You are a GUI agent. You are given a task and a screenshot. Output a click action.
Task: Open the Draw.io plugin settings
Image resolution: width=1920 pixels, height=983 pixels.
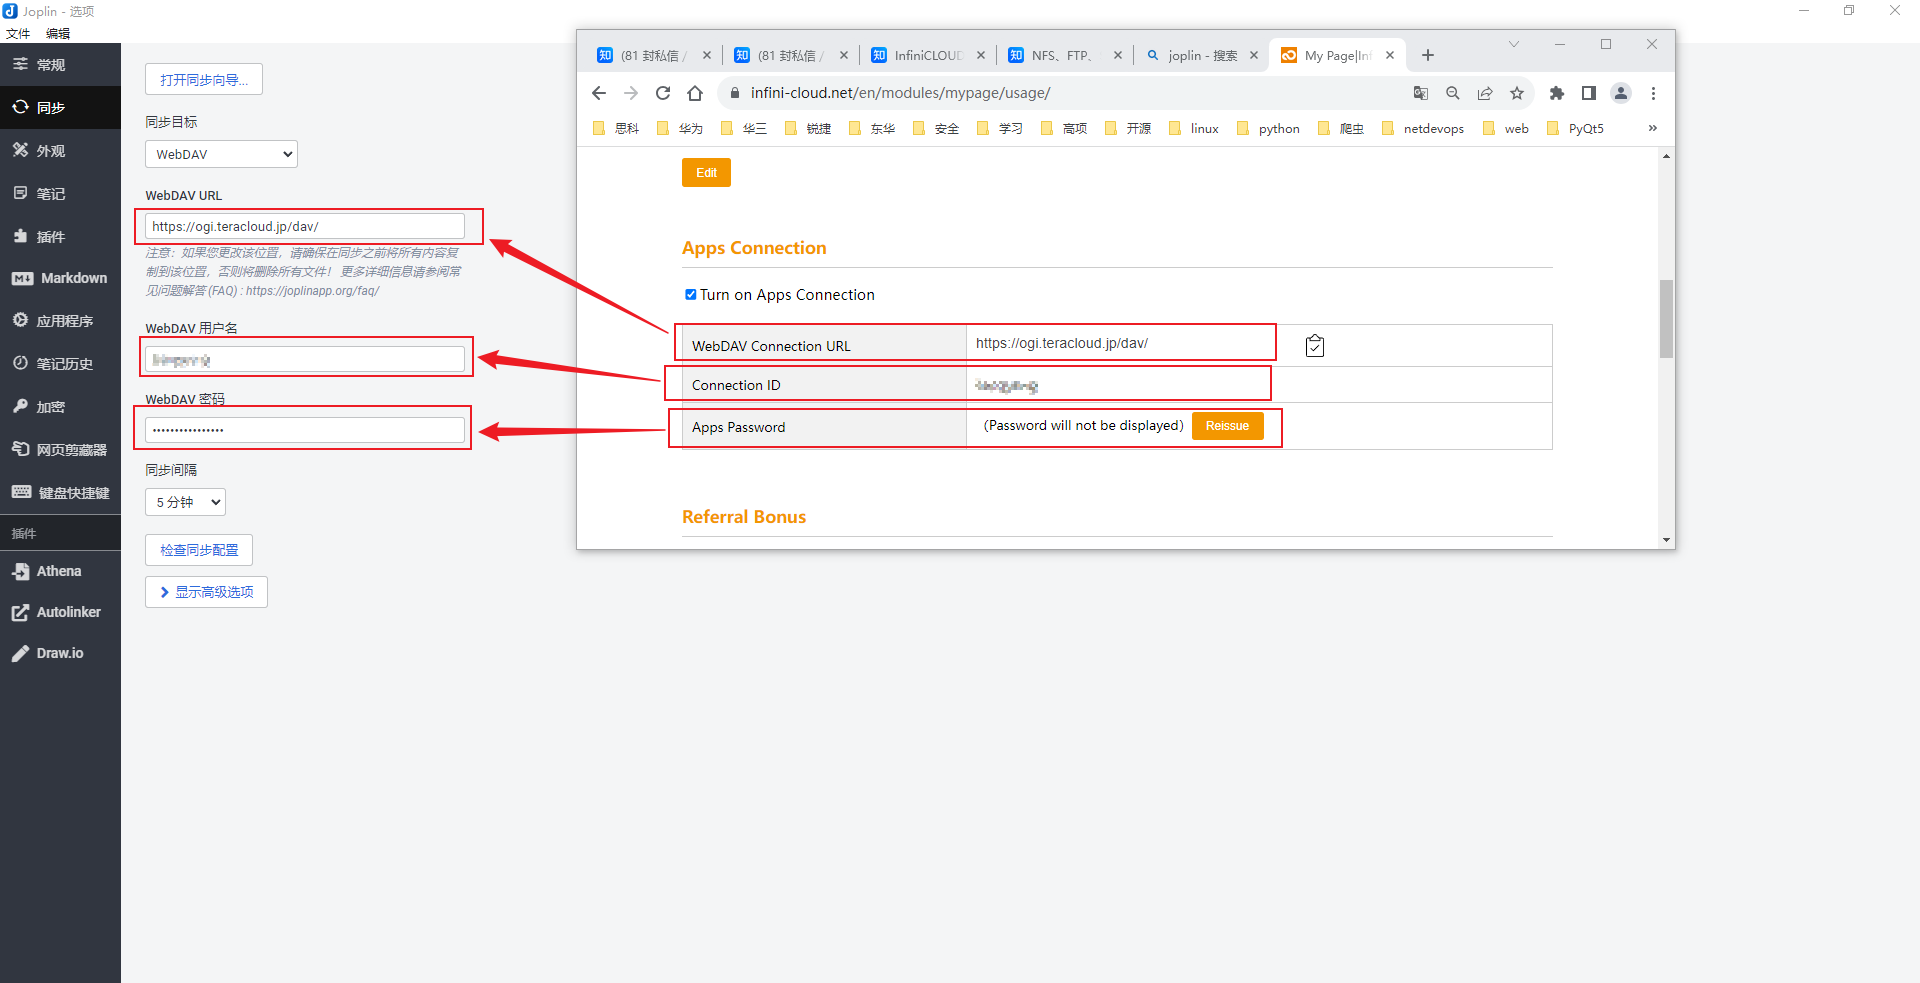pyautogui.click(x=60, y=653)
